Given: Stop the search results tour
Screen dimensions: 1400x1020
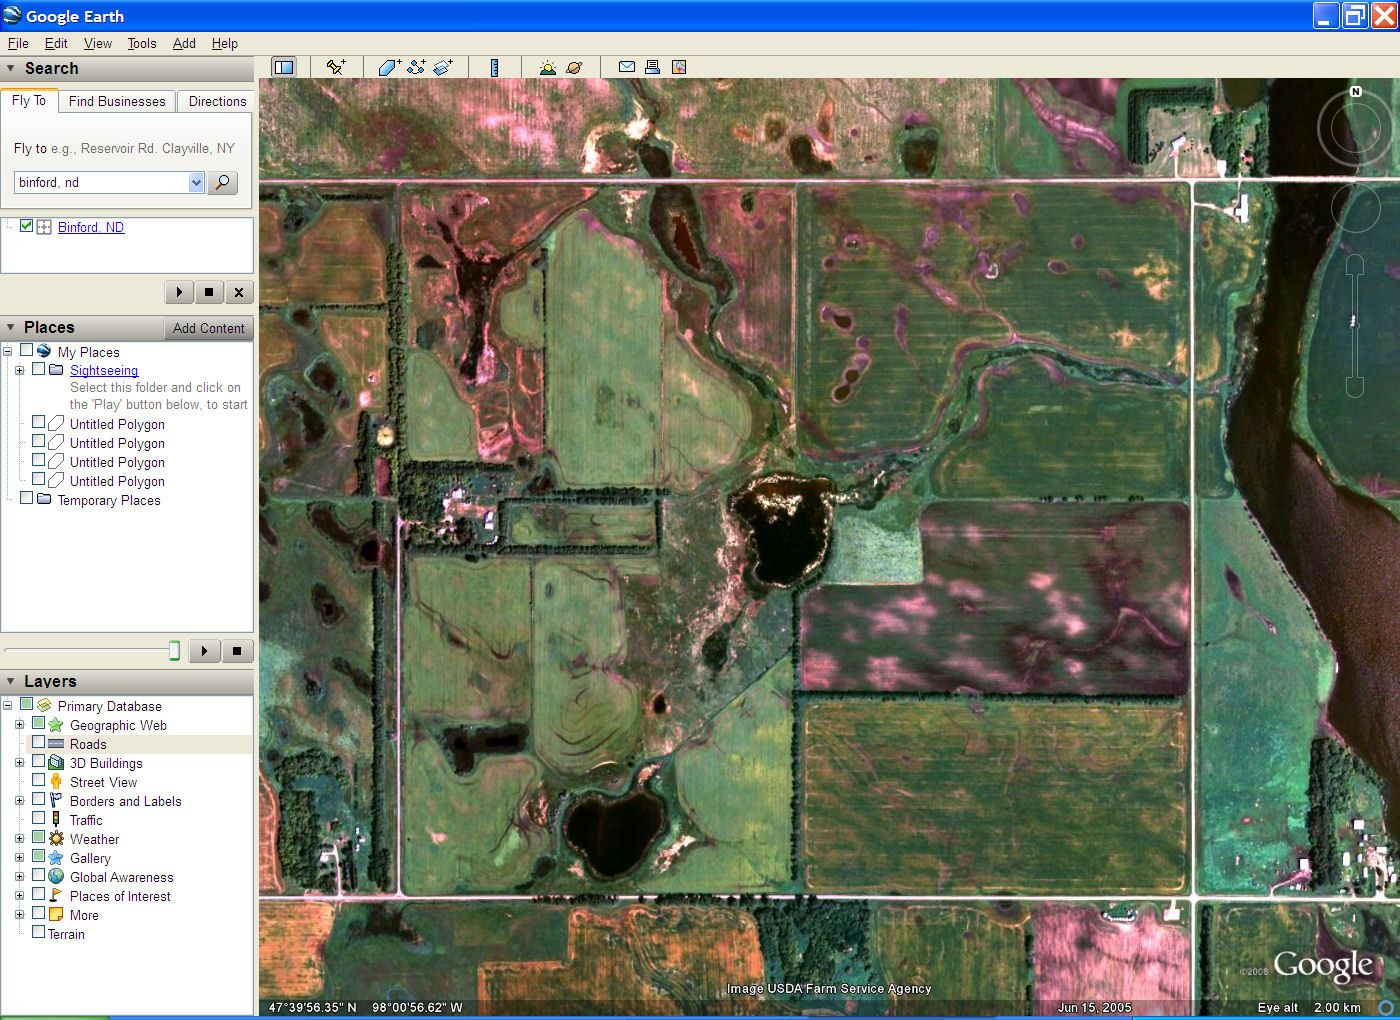Looking at the screenshot, I should point(209,292).
